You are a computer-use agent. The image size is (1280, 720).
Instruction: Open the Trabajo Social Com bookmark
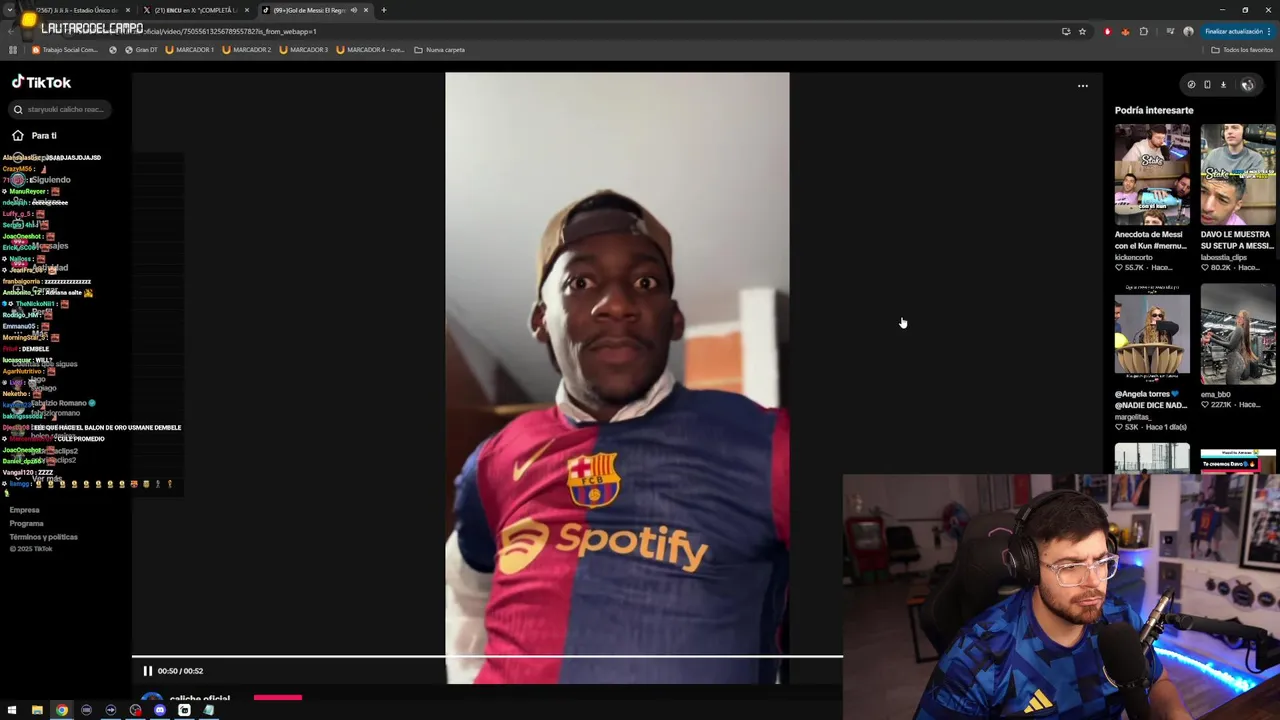[65, 50]
